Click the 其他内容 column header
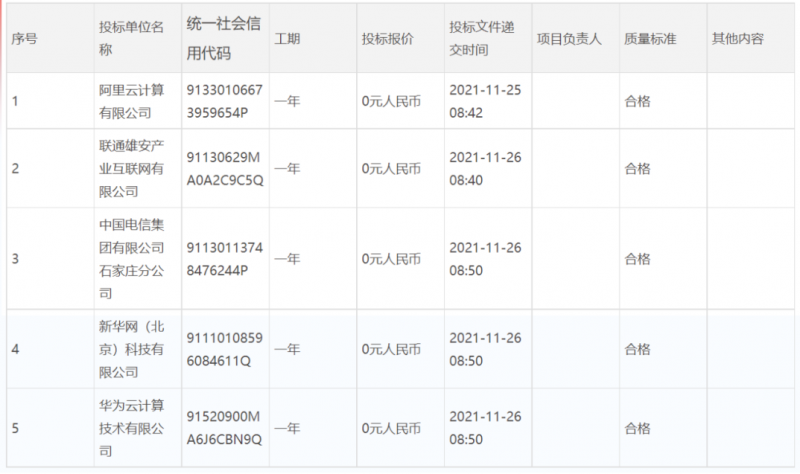The width and height of the screenshot is (800, 474). 737,39
